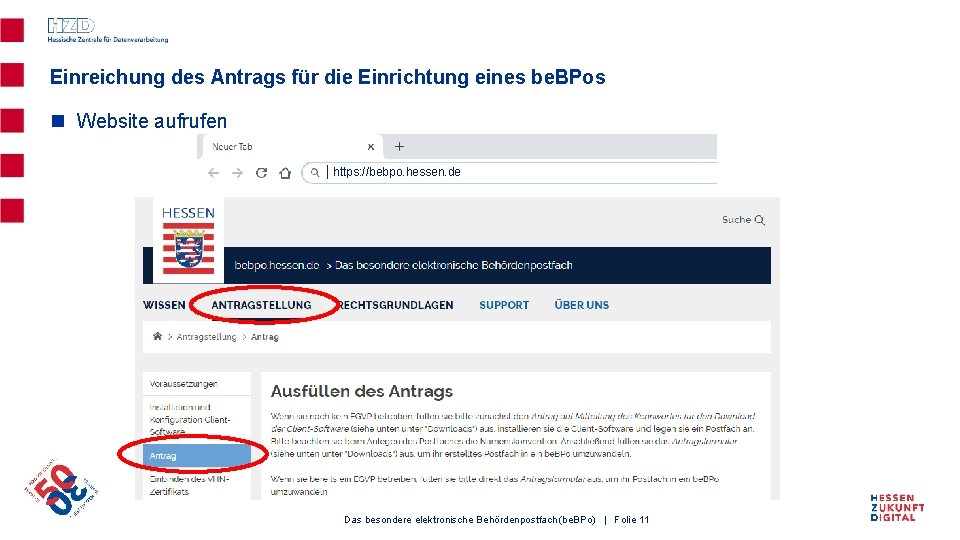Open the WISSEN menu item
This screenshot has width=960, height=540.
[x=164, y=305]
